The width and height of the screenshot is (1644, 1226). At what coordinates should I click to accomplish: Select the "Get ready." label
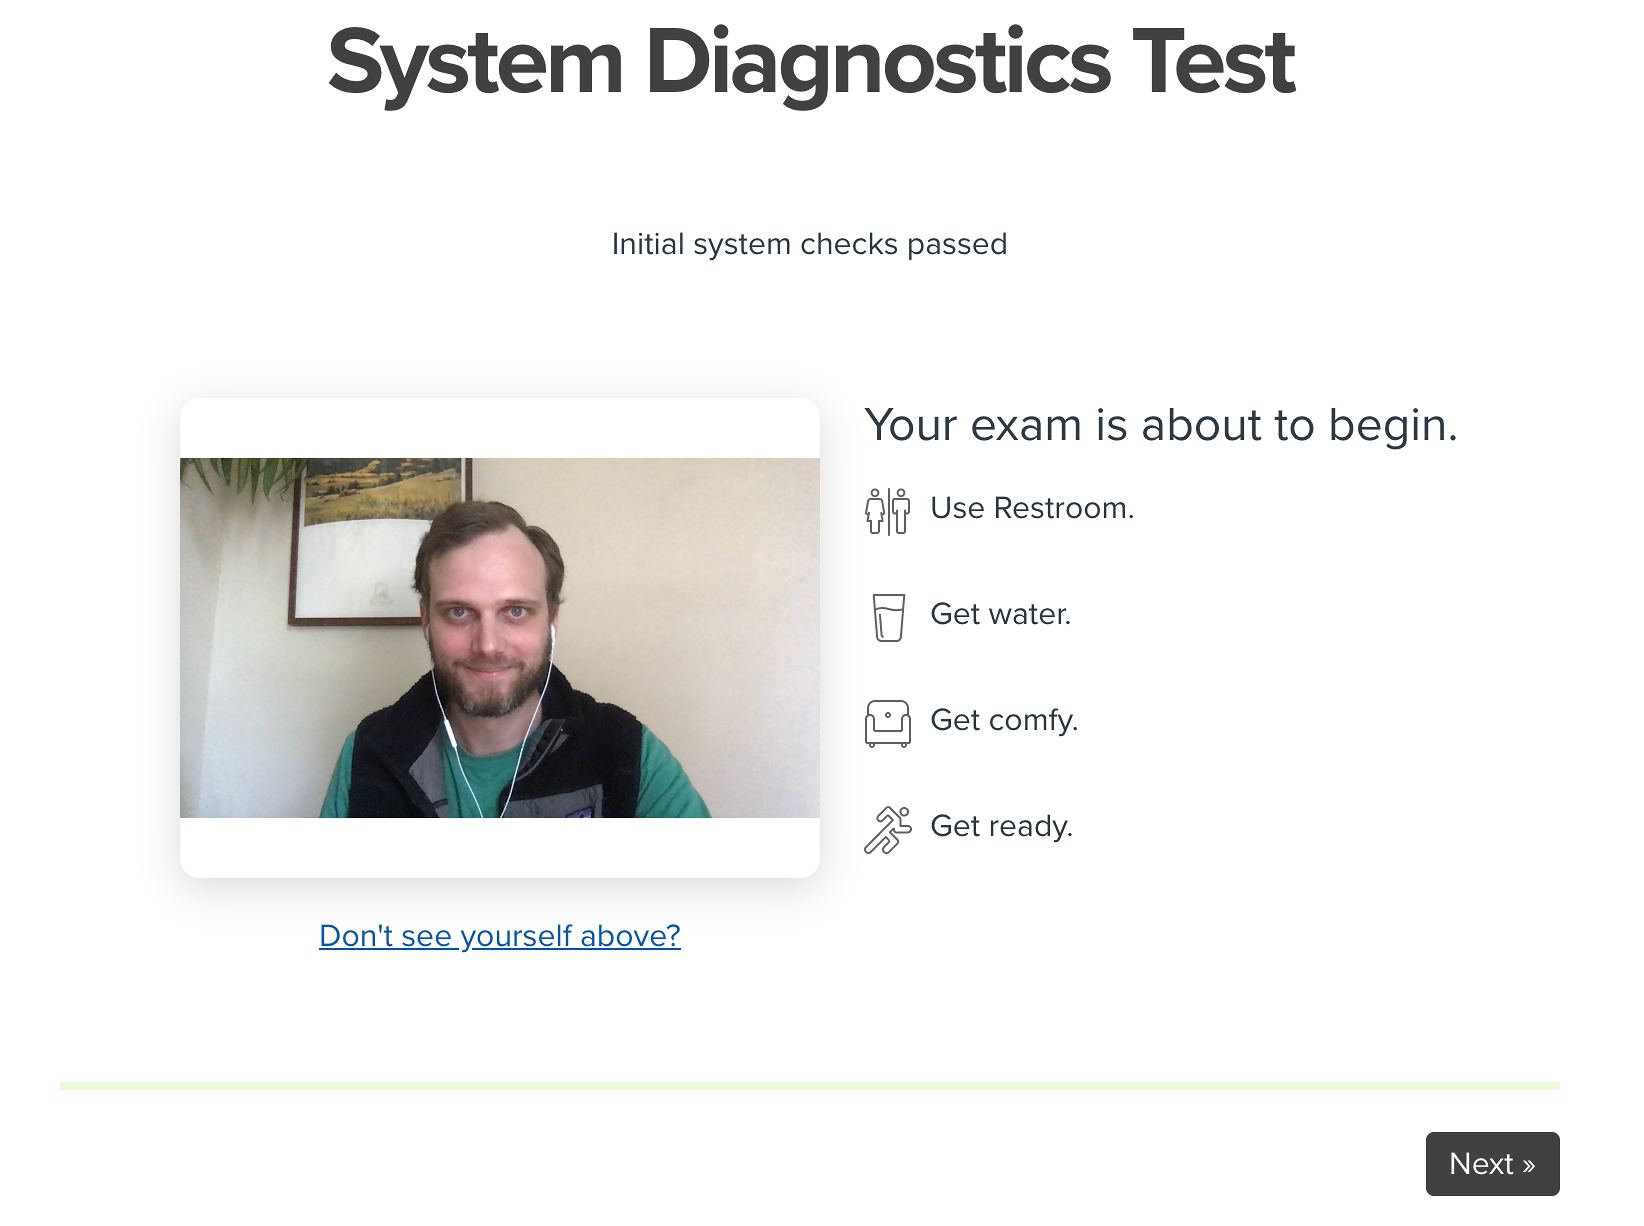[1001, 826]
